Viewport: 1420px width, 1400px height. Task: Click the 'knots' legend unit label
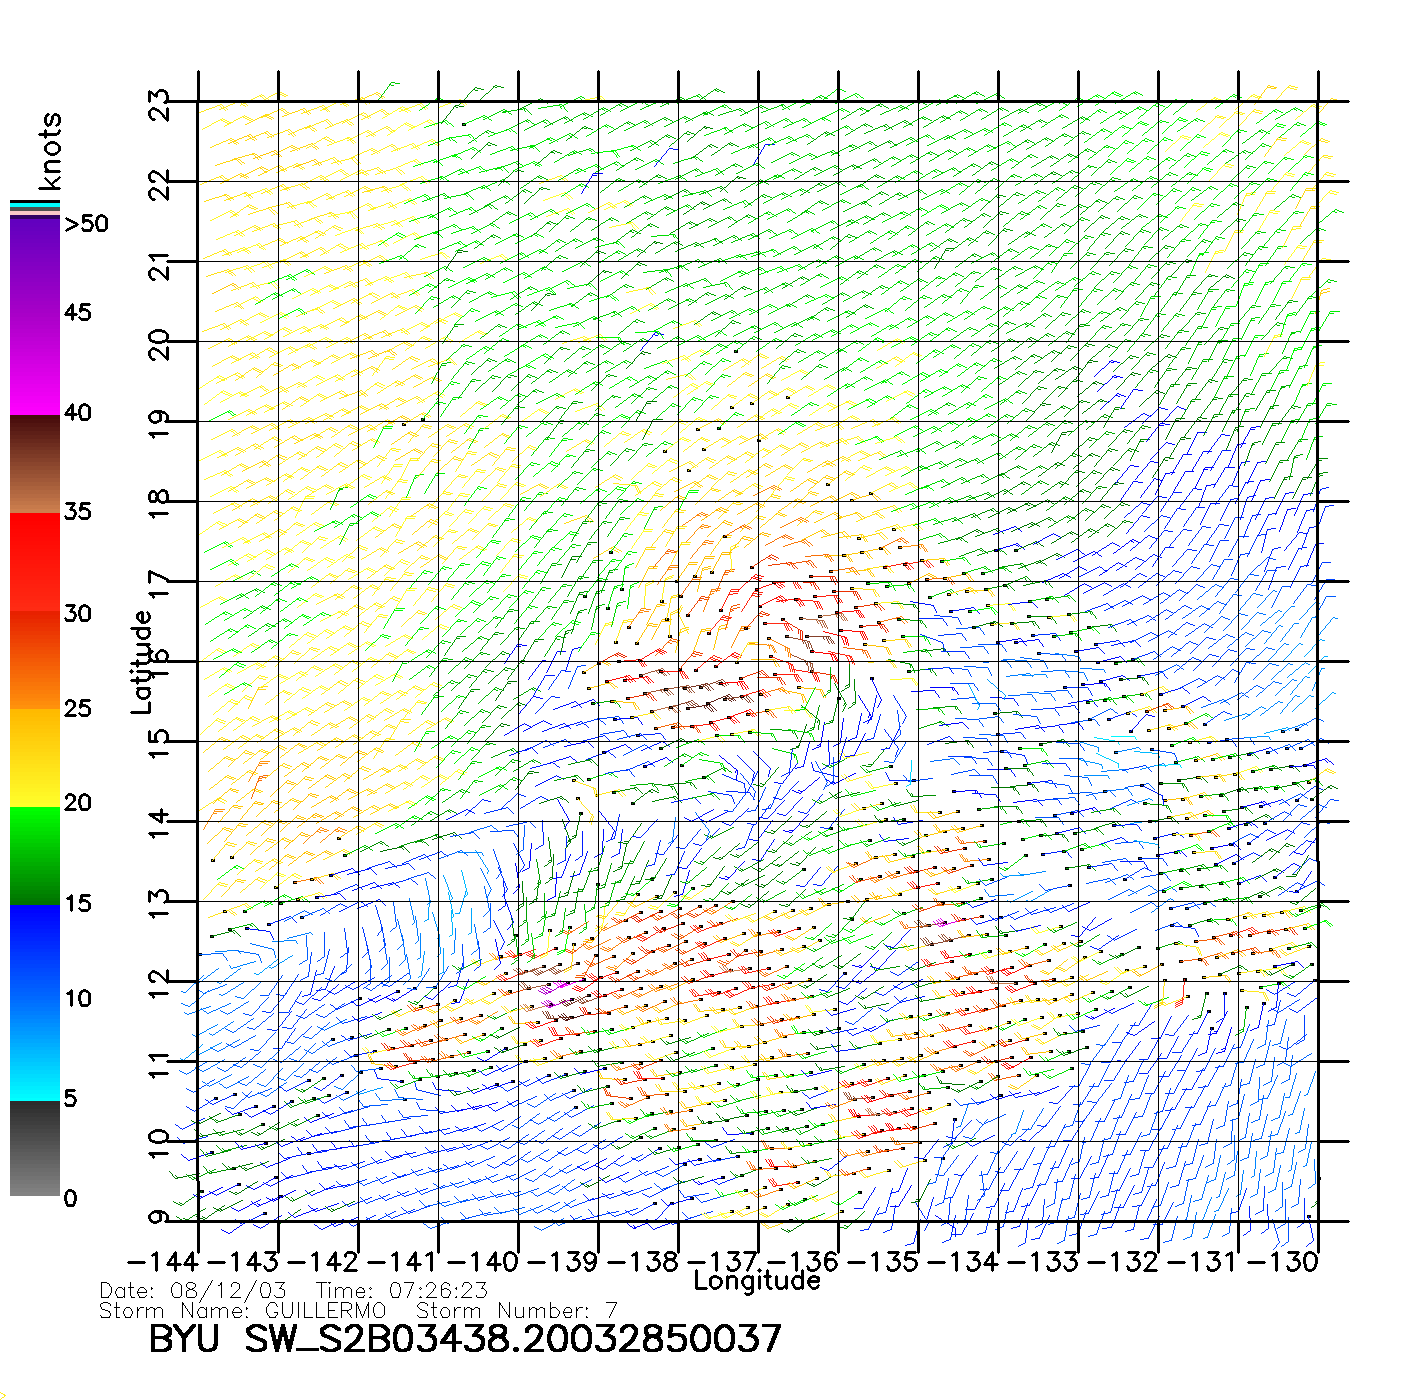click(x=50, y=152)
